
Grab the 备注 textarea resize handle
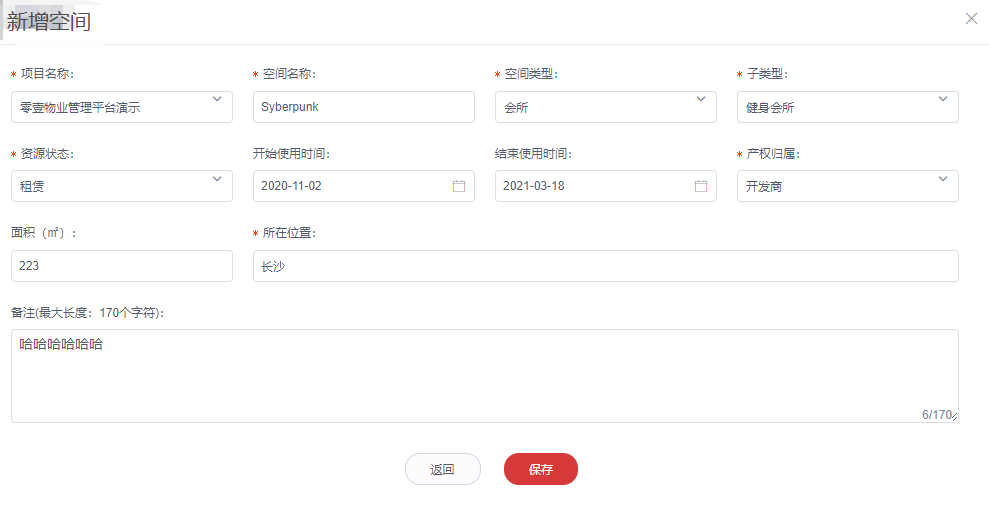pyautogui.click(x=954, y=418)
